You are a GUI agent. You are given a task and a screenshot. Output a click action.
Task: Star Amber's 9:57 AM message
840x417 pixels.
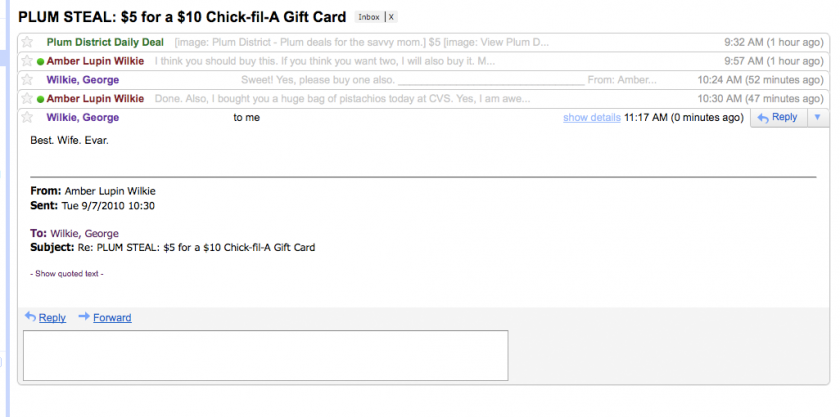coord(27,61)
